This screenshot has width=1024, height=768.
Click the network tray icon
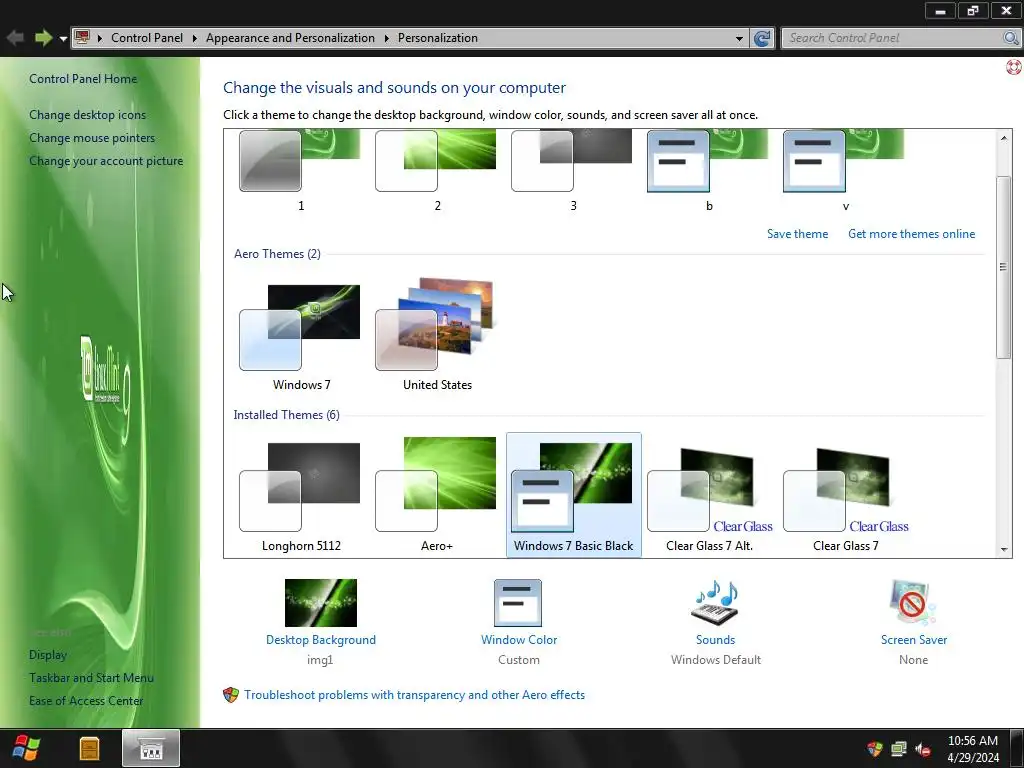pos(899,748)
